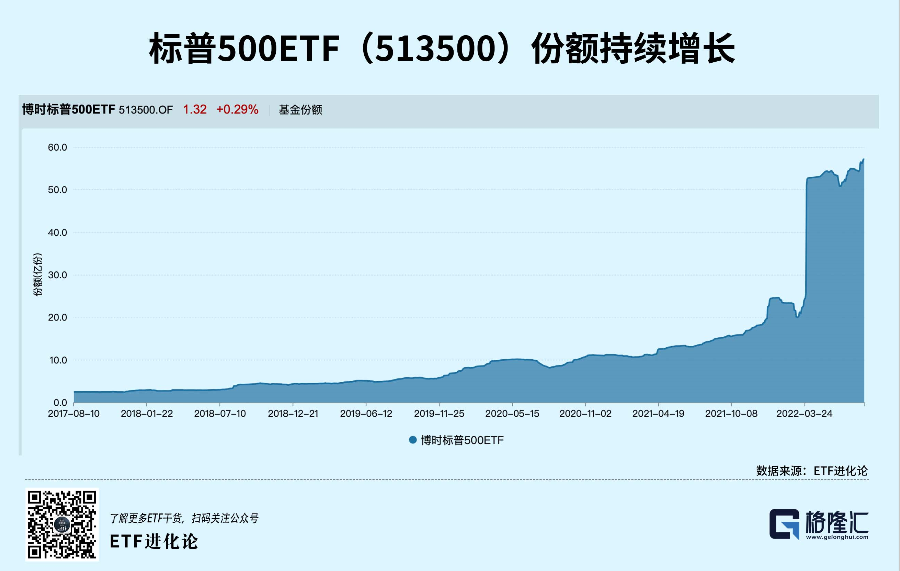
Task: Click the y-axis label 20.0
Action: tap(57, 318)
